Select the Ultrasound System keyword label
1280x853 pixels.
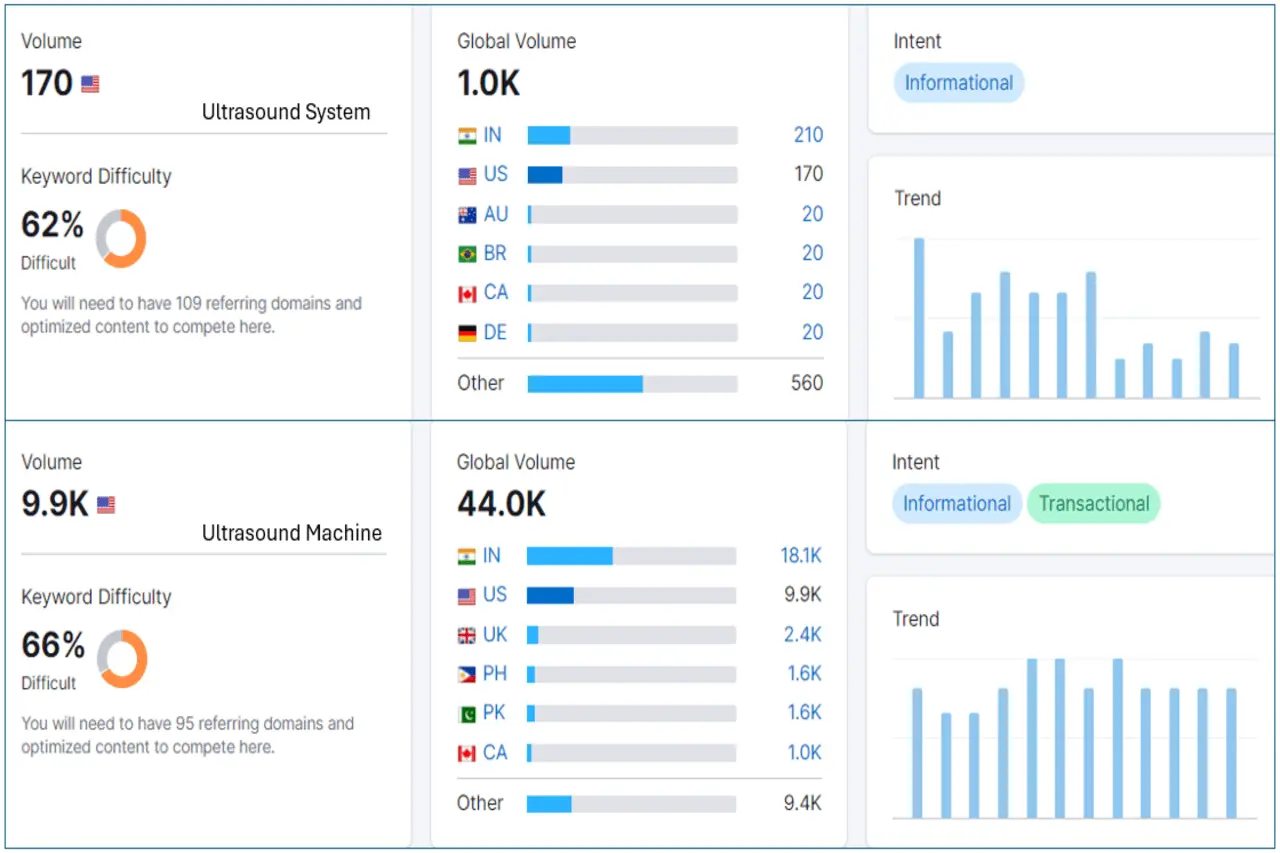coord(287,112)
